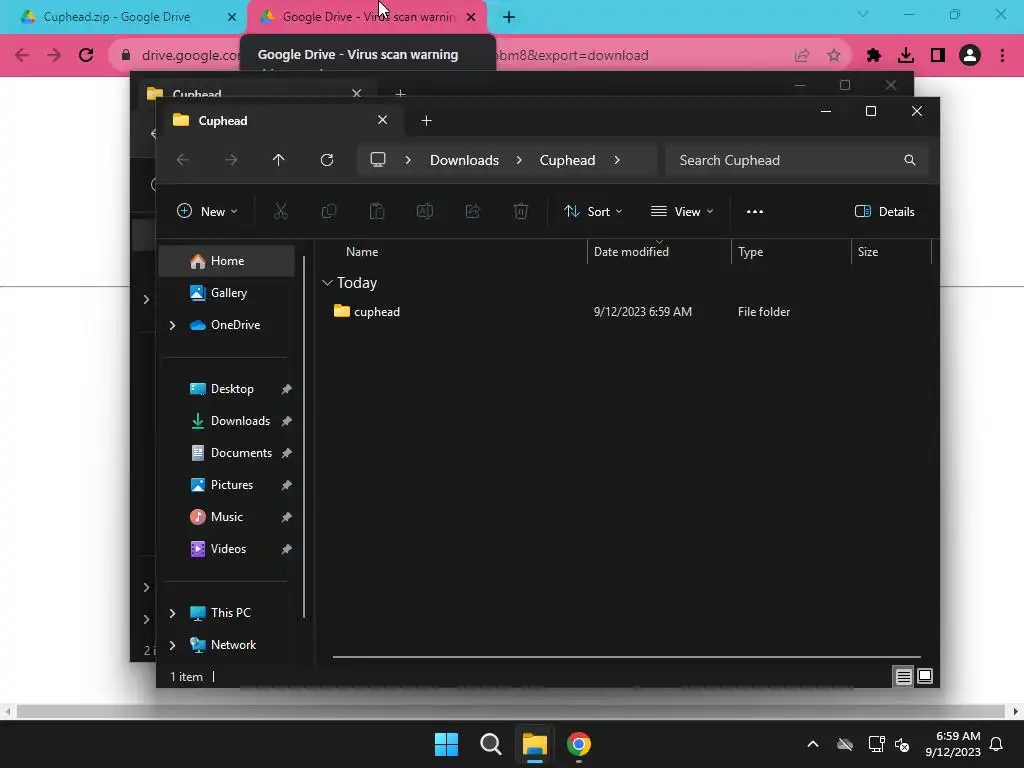1024x768 pixels.
Task: Open the See more ellipsis menu
Action: tap(754, 212)
